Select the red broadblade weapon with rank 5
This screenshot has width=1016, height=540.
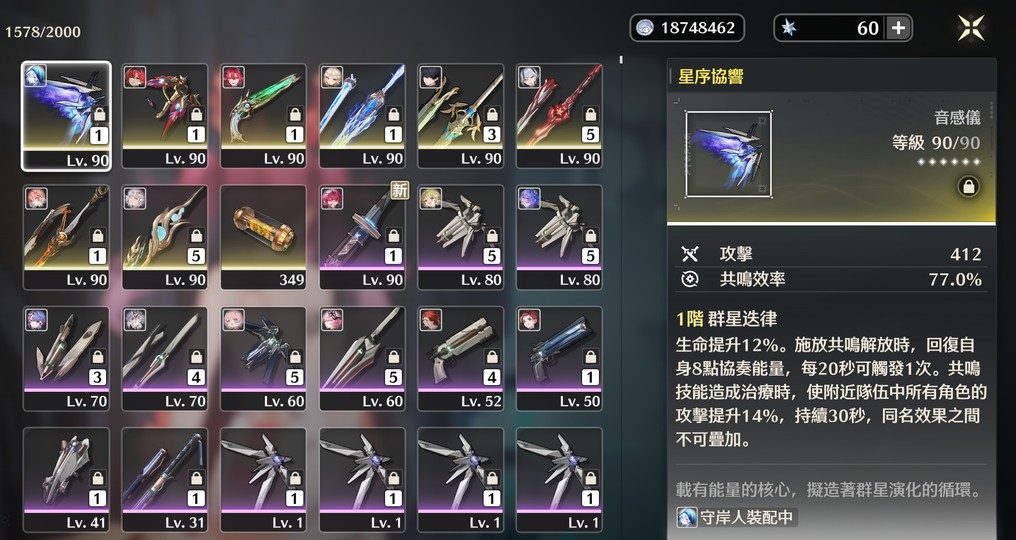click(559, 116)
